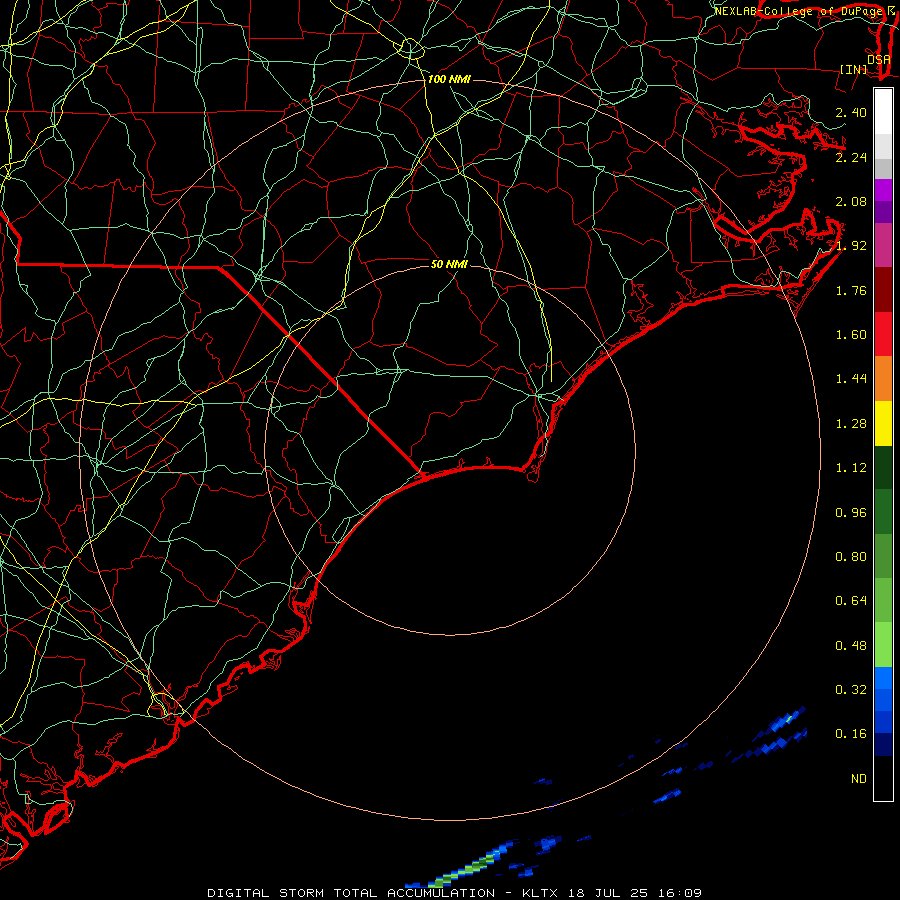Select the medium green swatch beside 0.80
This screenshot has width=900, height=900.
pos(883,556)
